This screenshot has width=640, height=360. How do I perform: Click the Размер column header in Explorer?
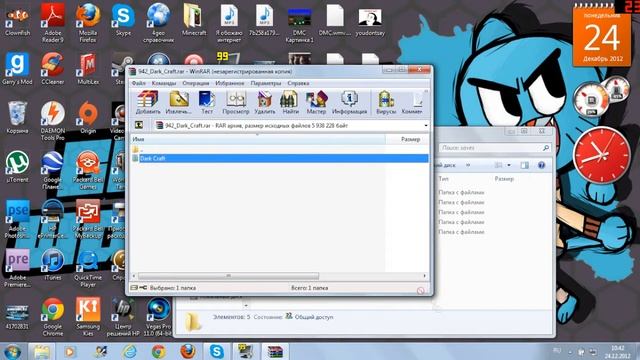coord(504,179)
